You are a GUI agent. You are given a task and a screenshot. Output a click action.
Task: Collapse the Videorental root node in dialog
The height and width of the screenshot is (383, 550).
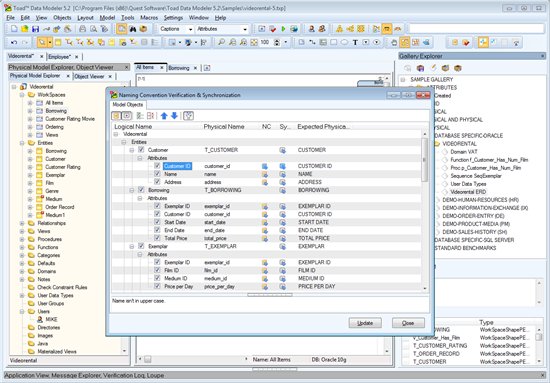[x=116, y=134]
